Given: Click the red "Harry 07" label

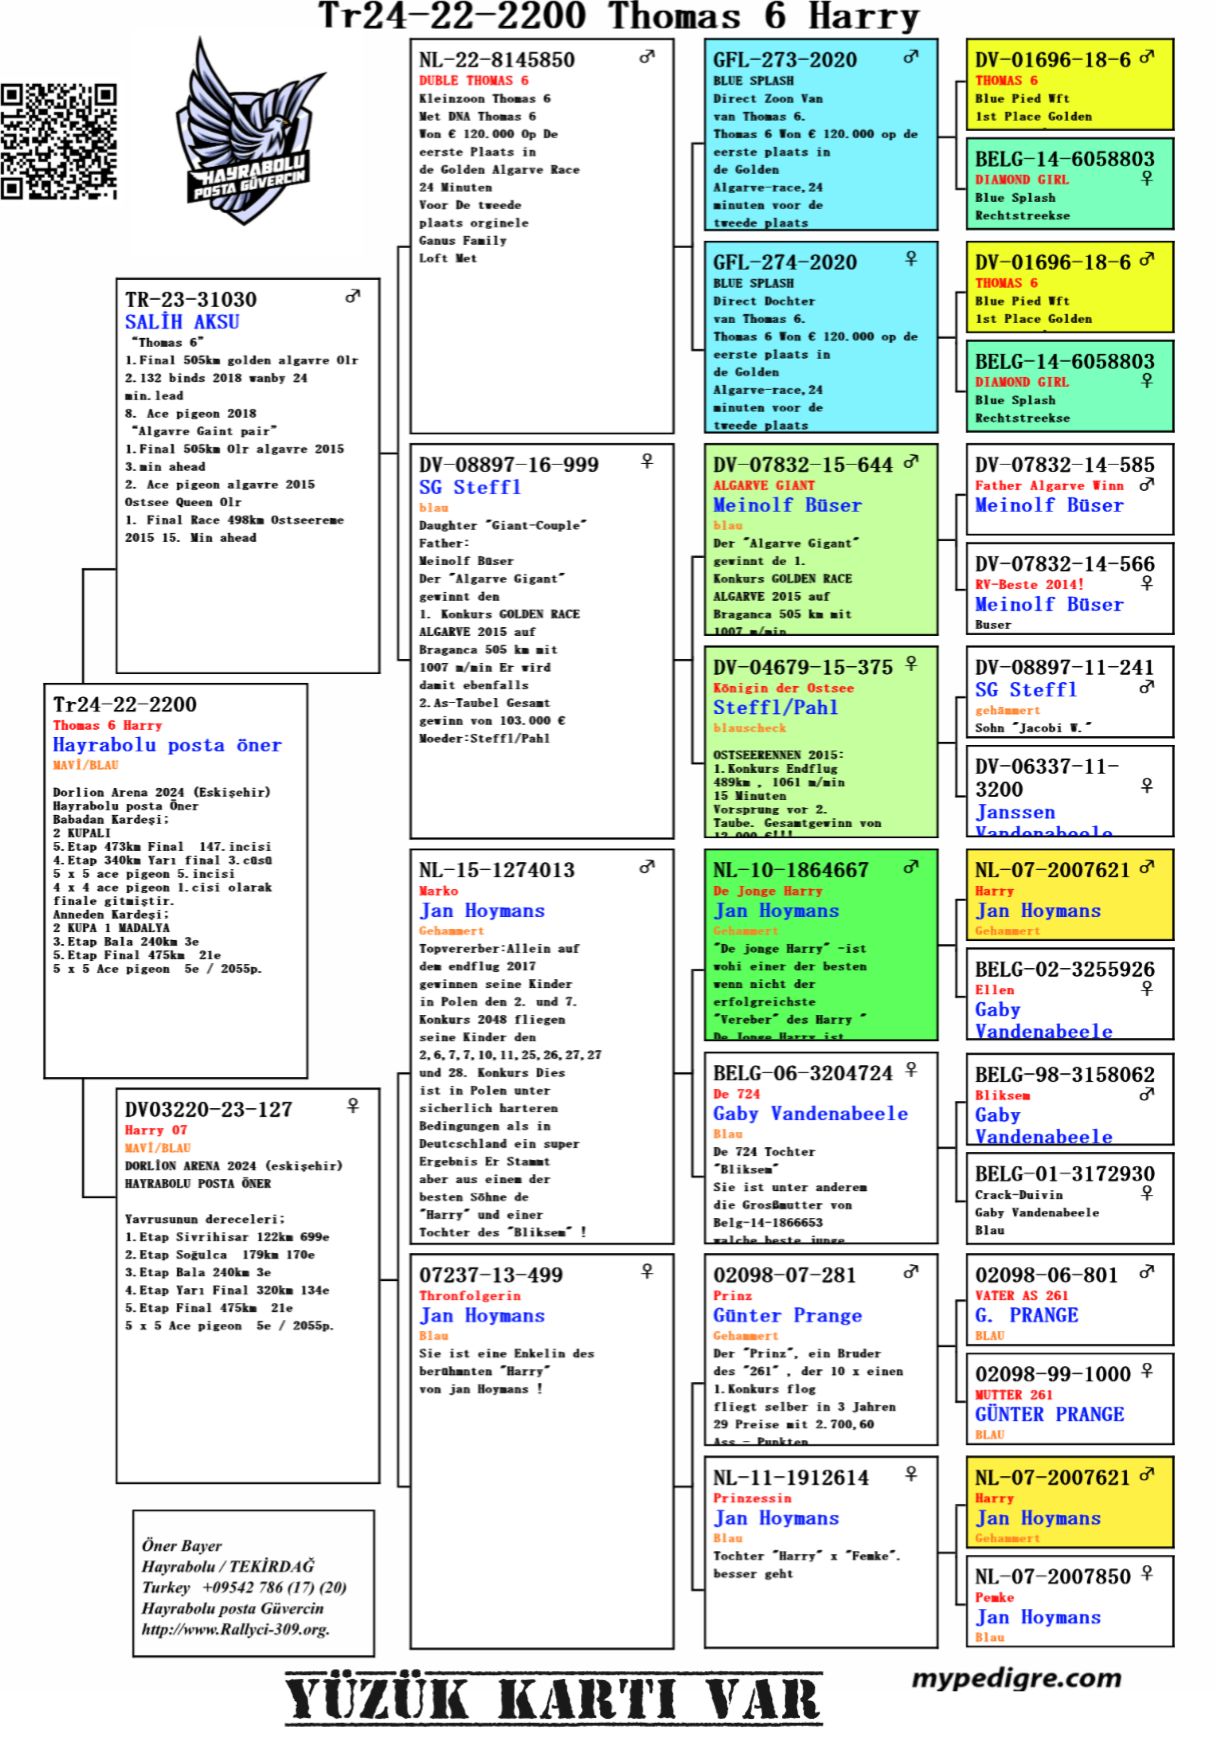Looking at the screenshot, I should [x=156, y=1129].
